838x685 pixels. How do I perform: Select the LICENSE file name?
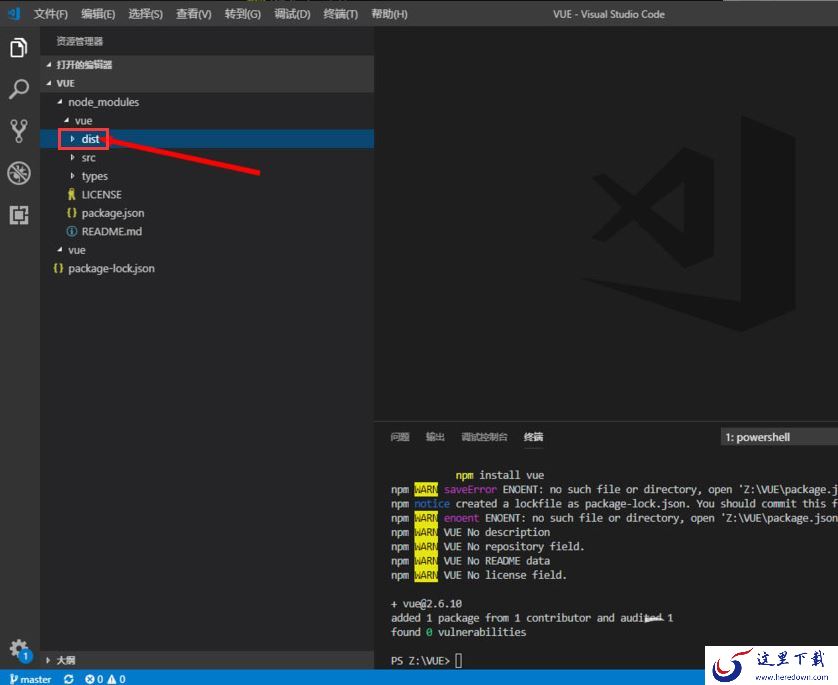[102, 194]
